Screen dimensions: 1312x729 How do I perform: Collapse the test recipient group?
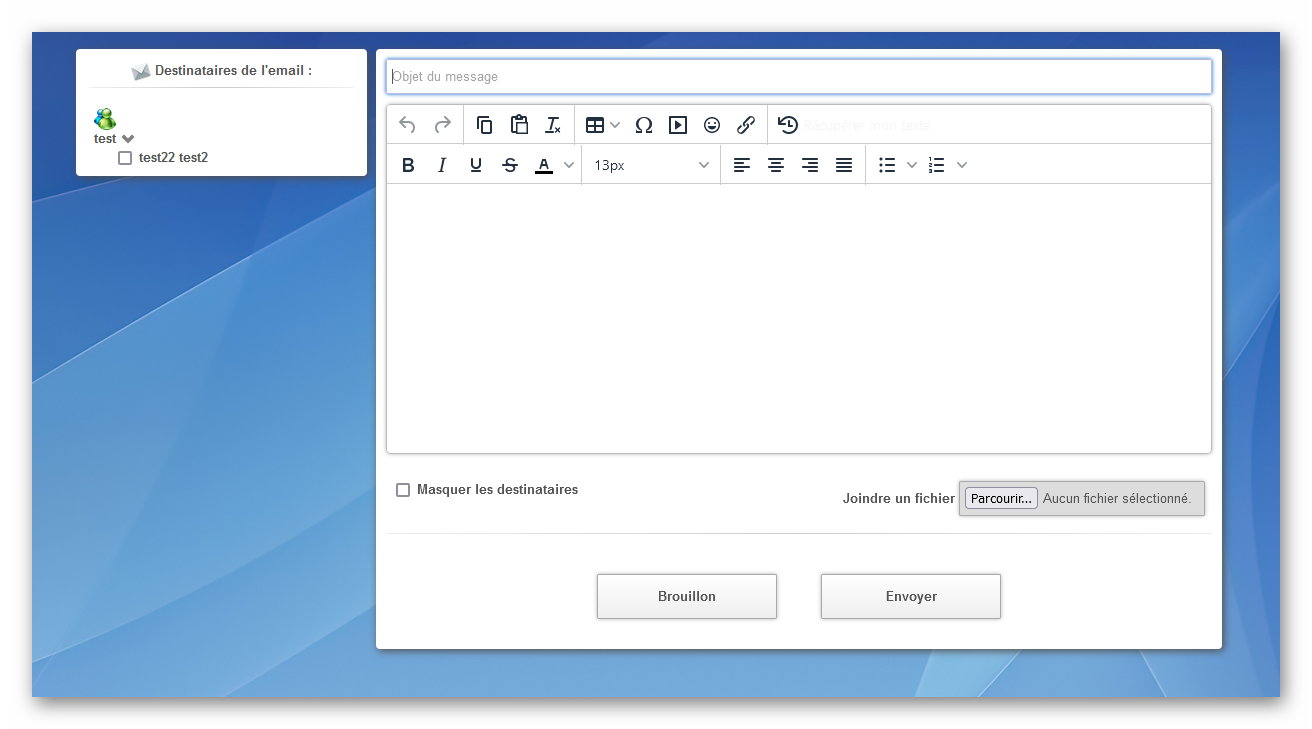(128, 139)
